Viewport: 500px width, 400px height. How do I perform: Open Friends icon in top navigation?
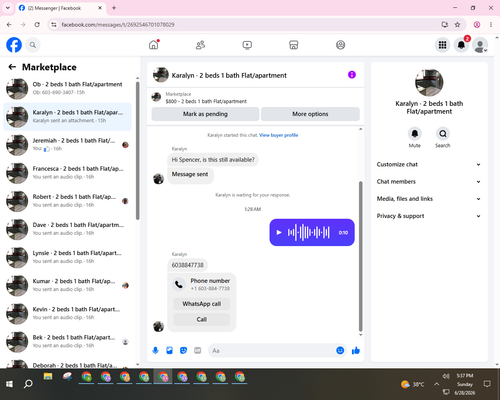pyautogui.click(x=200, y=45)
